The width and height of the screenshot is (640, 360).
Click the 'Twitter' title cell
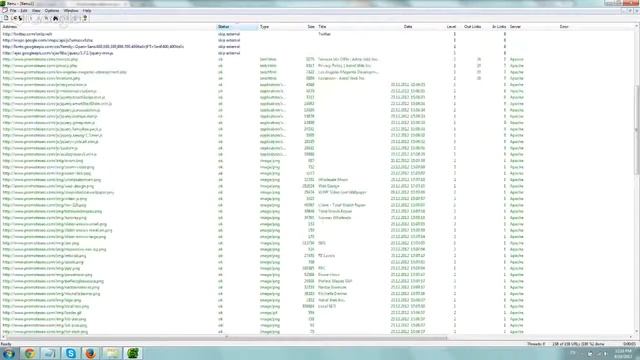[324, 34]
